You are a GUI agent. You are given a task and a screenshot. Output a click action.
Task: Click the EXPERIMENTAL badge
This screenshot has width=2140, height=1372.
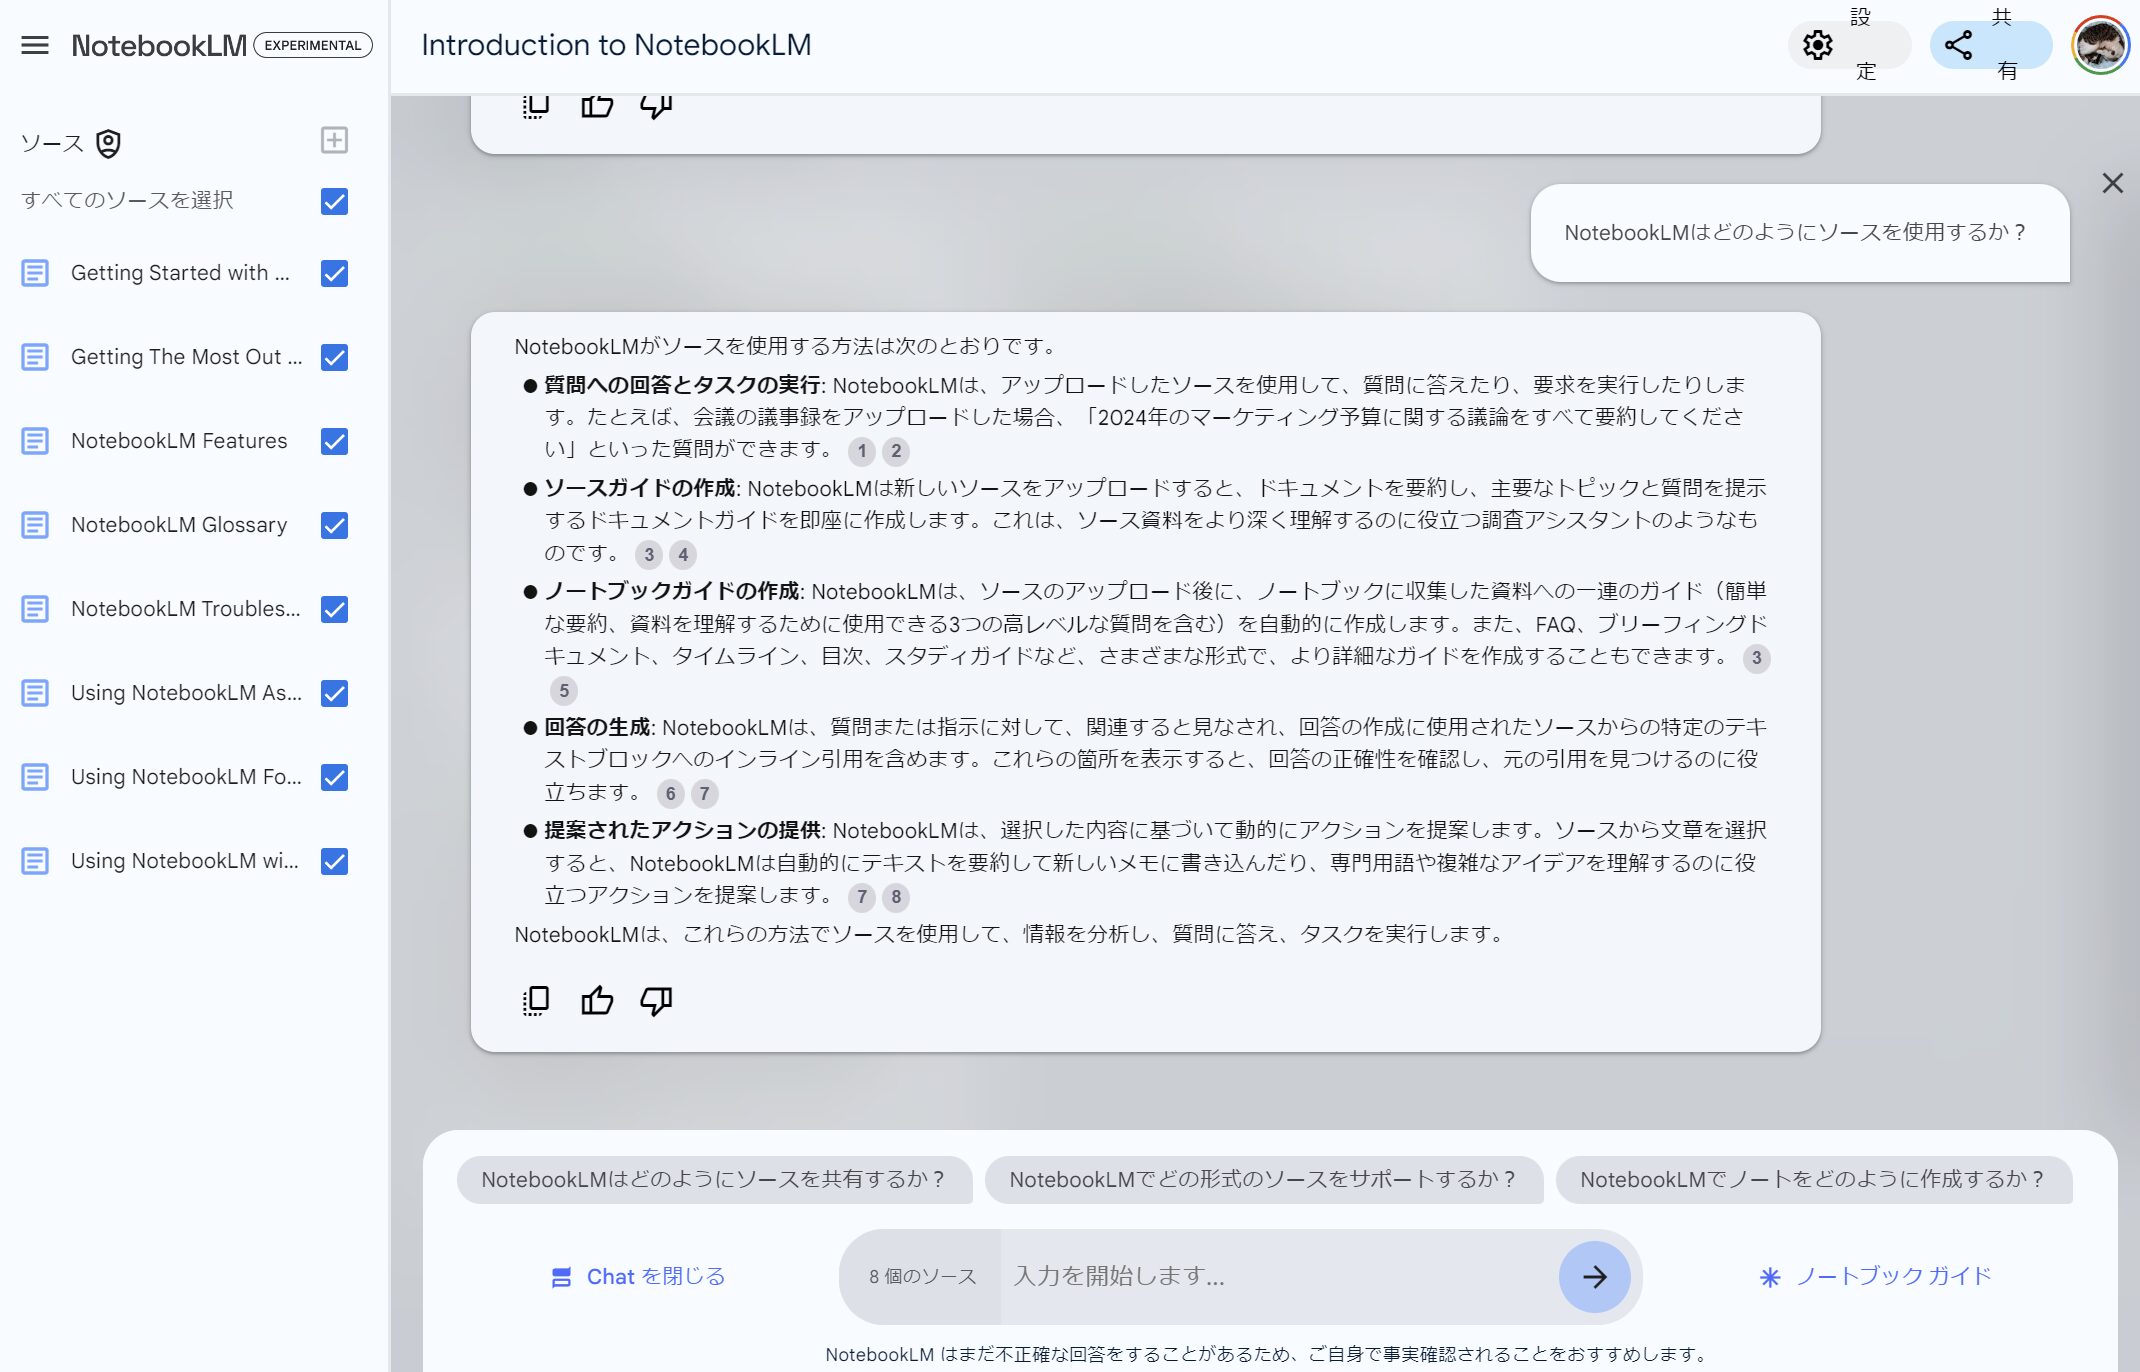click(x=313, y=45)
